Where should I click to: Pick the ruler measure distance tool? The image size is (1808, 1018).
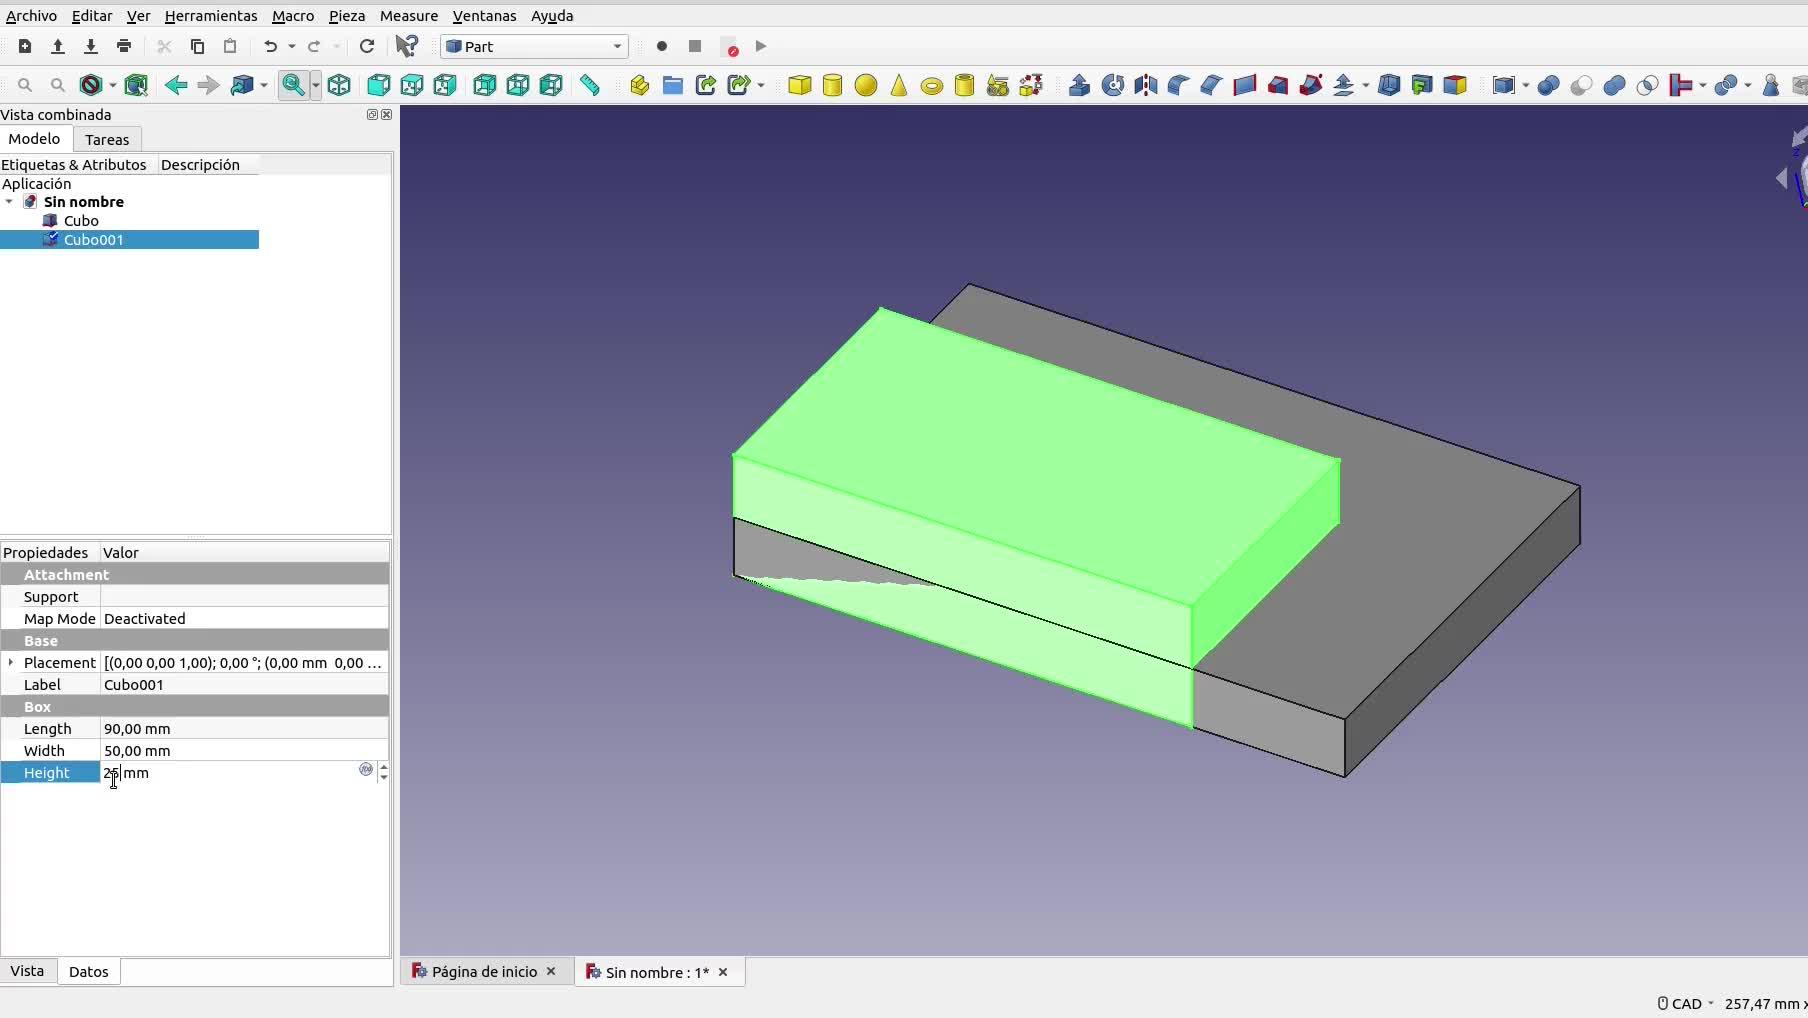(590, 86)
